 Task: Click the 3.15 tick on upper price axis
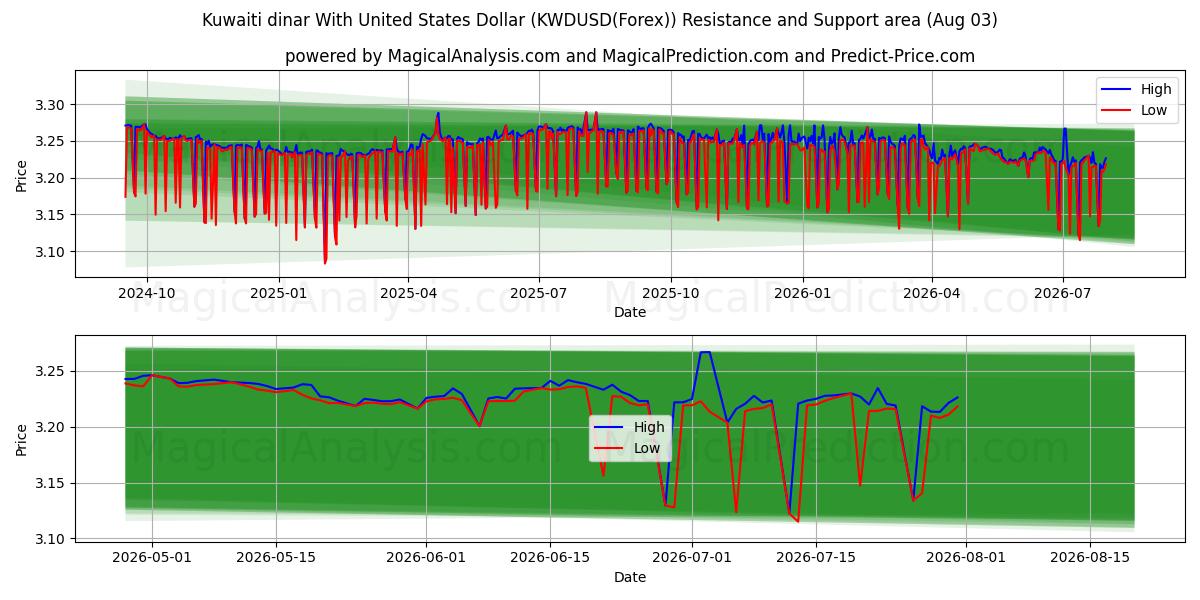pyautogui.click(x=52, y=215)
